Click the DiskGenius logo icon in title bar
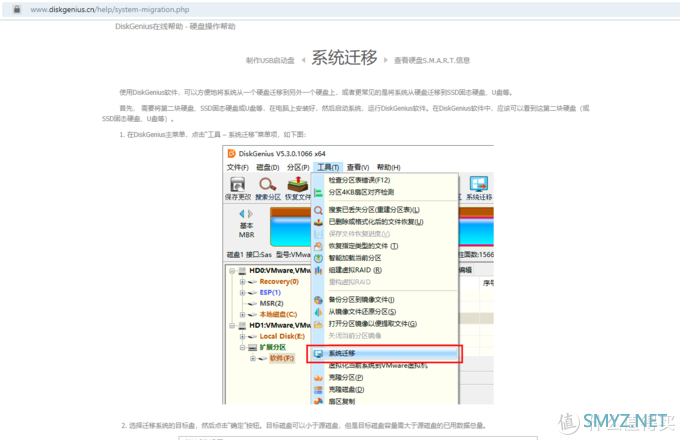 232,153
